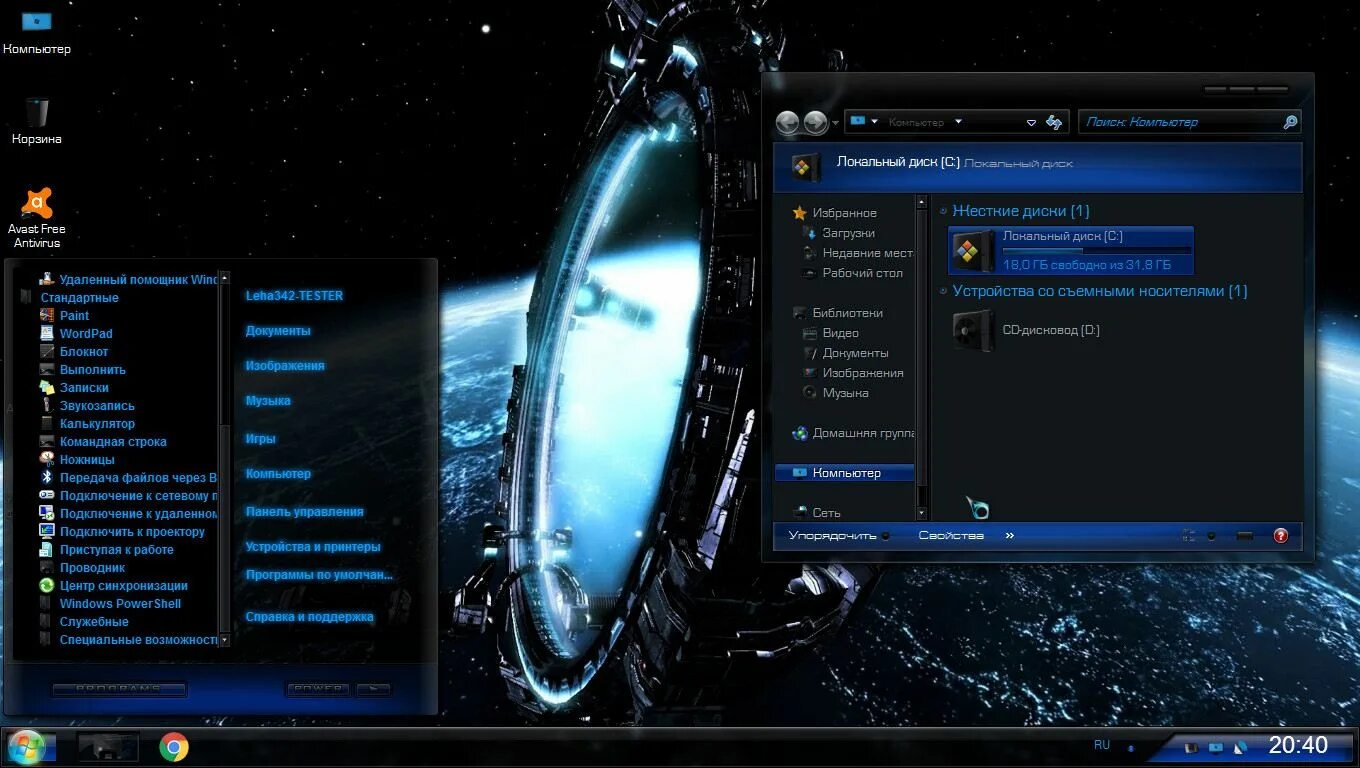Open Устройства и принтеры link
1360x768 pixels.
(313, 547)
